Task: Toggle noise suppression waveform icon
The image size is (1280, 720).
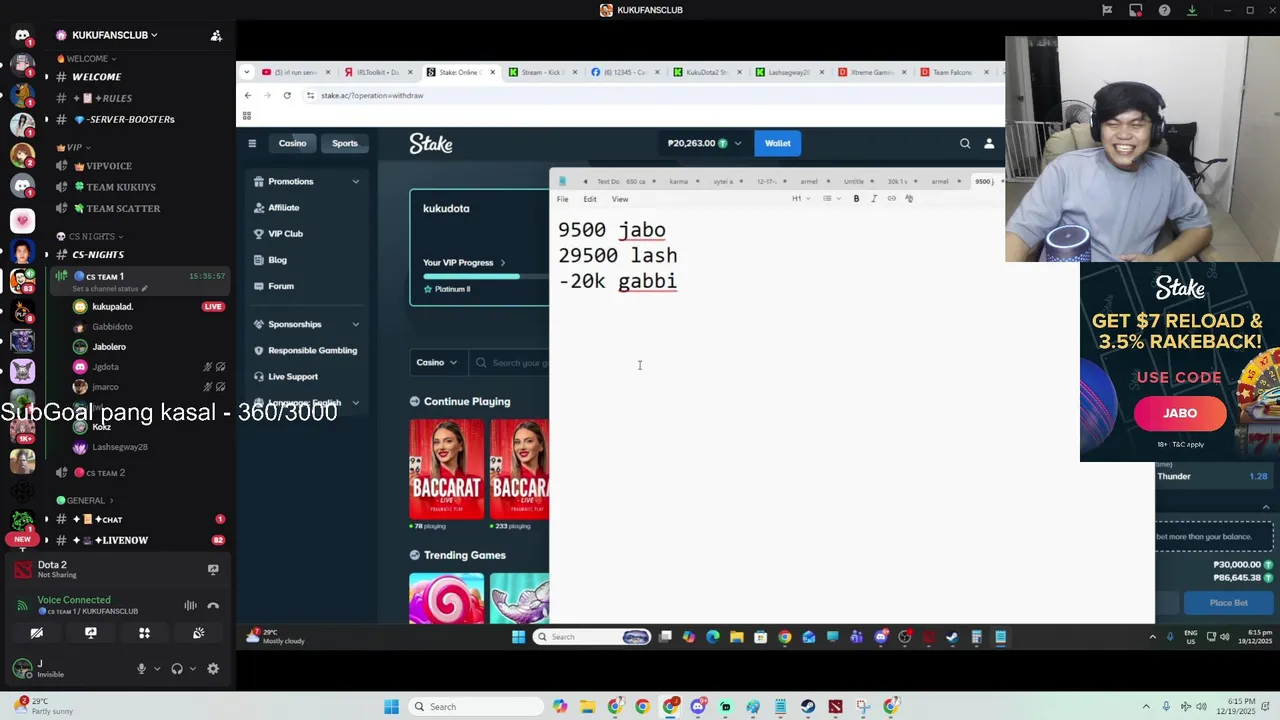Action: click(x=190, y=605)
